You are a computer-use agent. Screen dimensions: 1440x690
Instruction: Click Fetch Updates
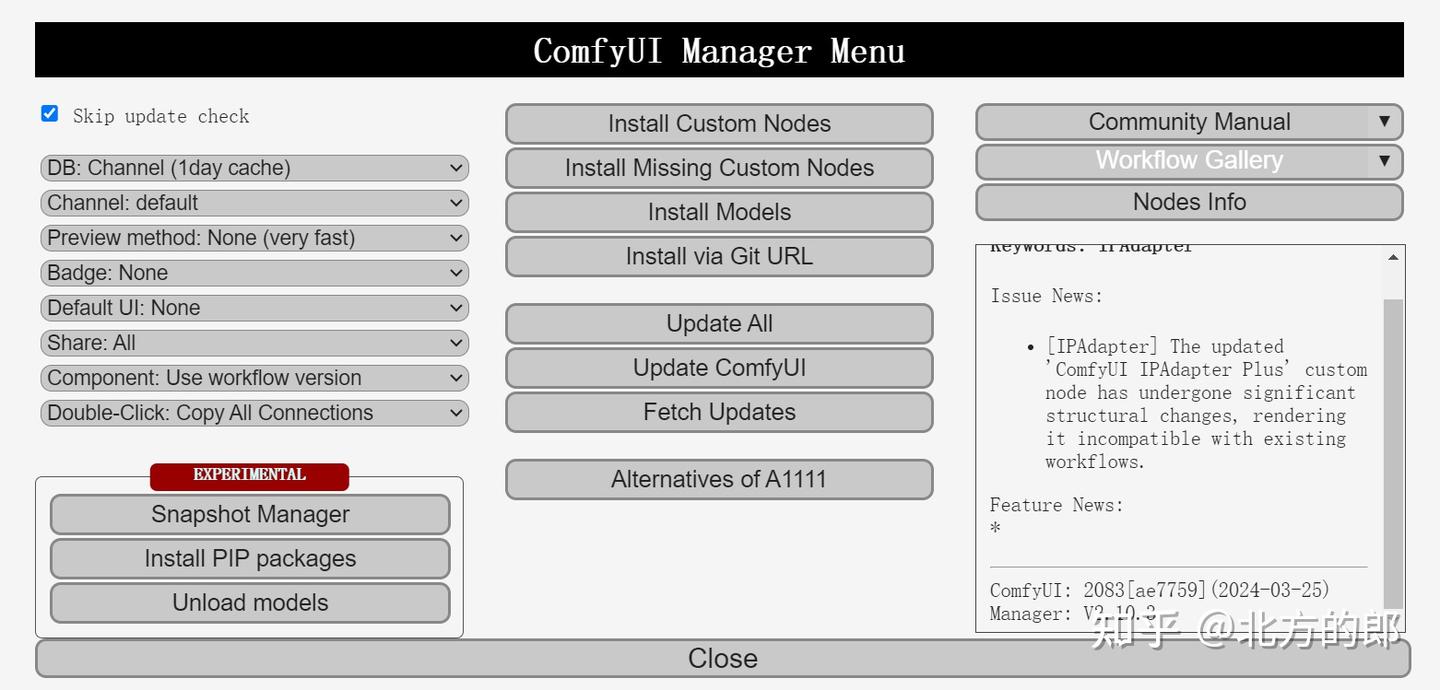pos(719,412)
